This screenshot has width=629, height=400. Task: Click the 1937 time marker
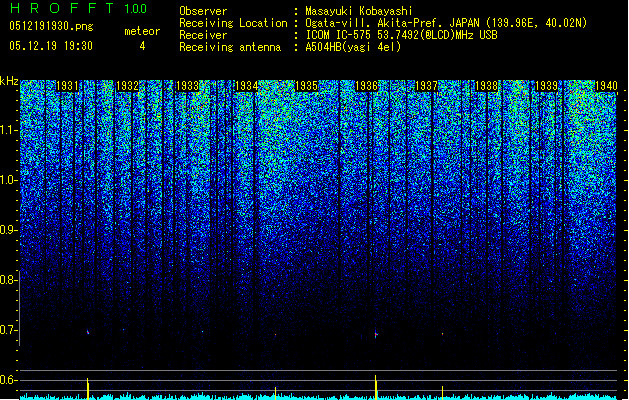426,86
